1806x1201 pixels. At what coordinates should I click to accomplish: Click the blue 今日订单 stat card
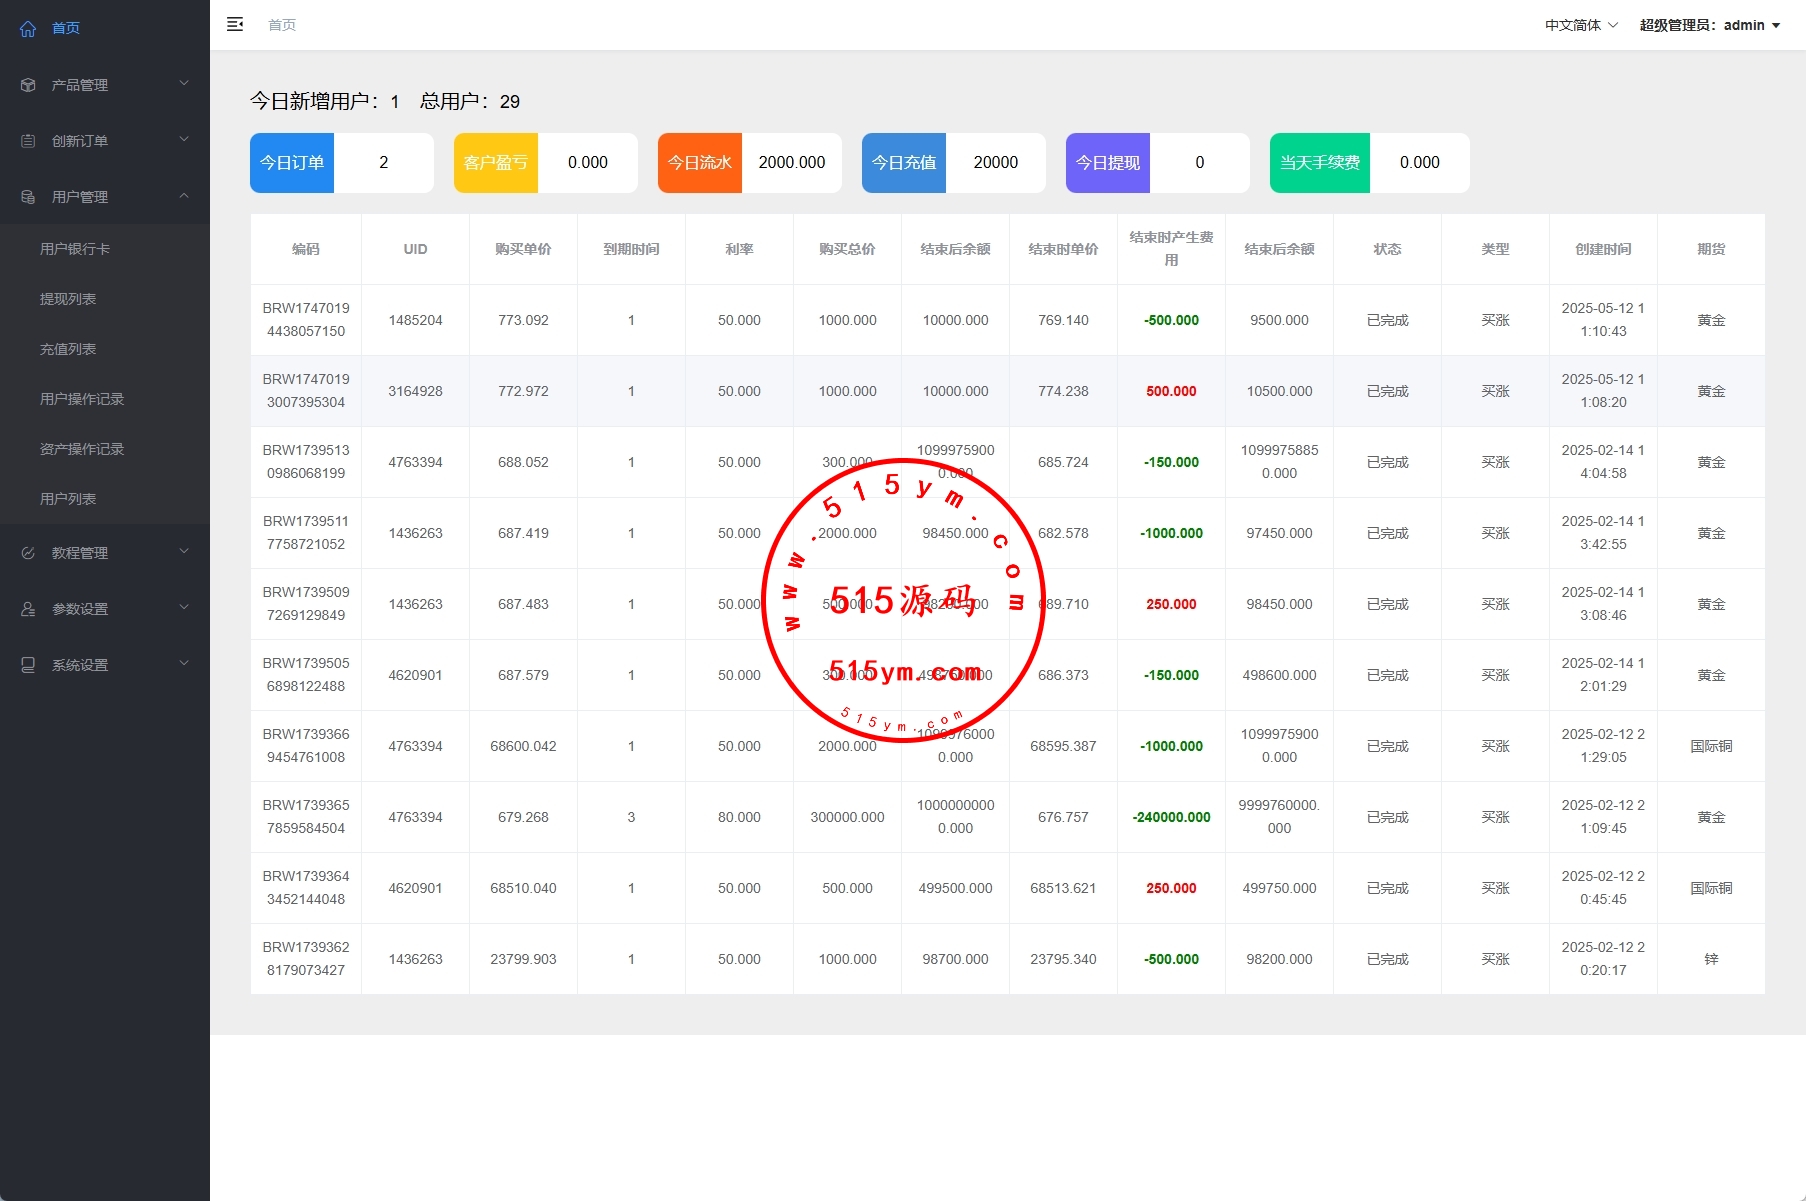tap(292, 163)
